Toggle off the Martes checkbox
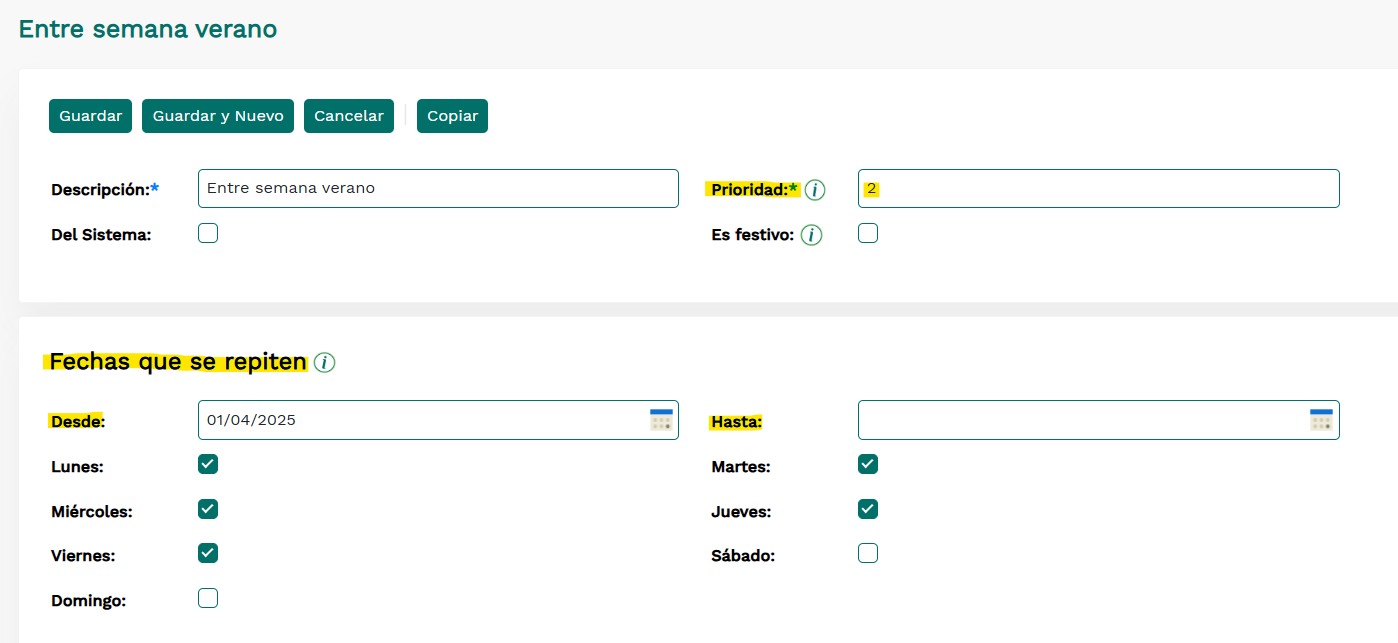The width and height of the screenshot is (1398, 643). click(868, 464)
